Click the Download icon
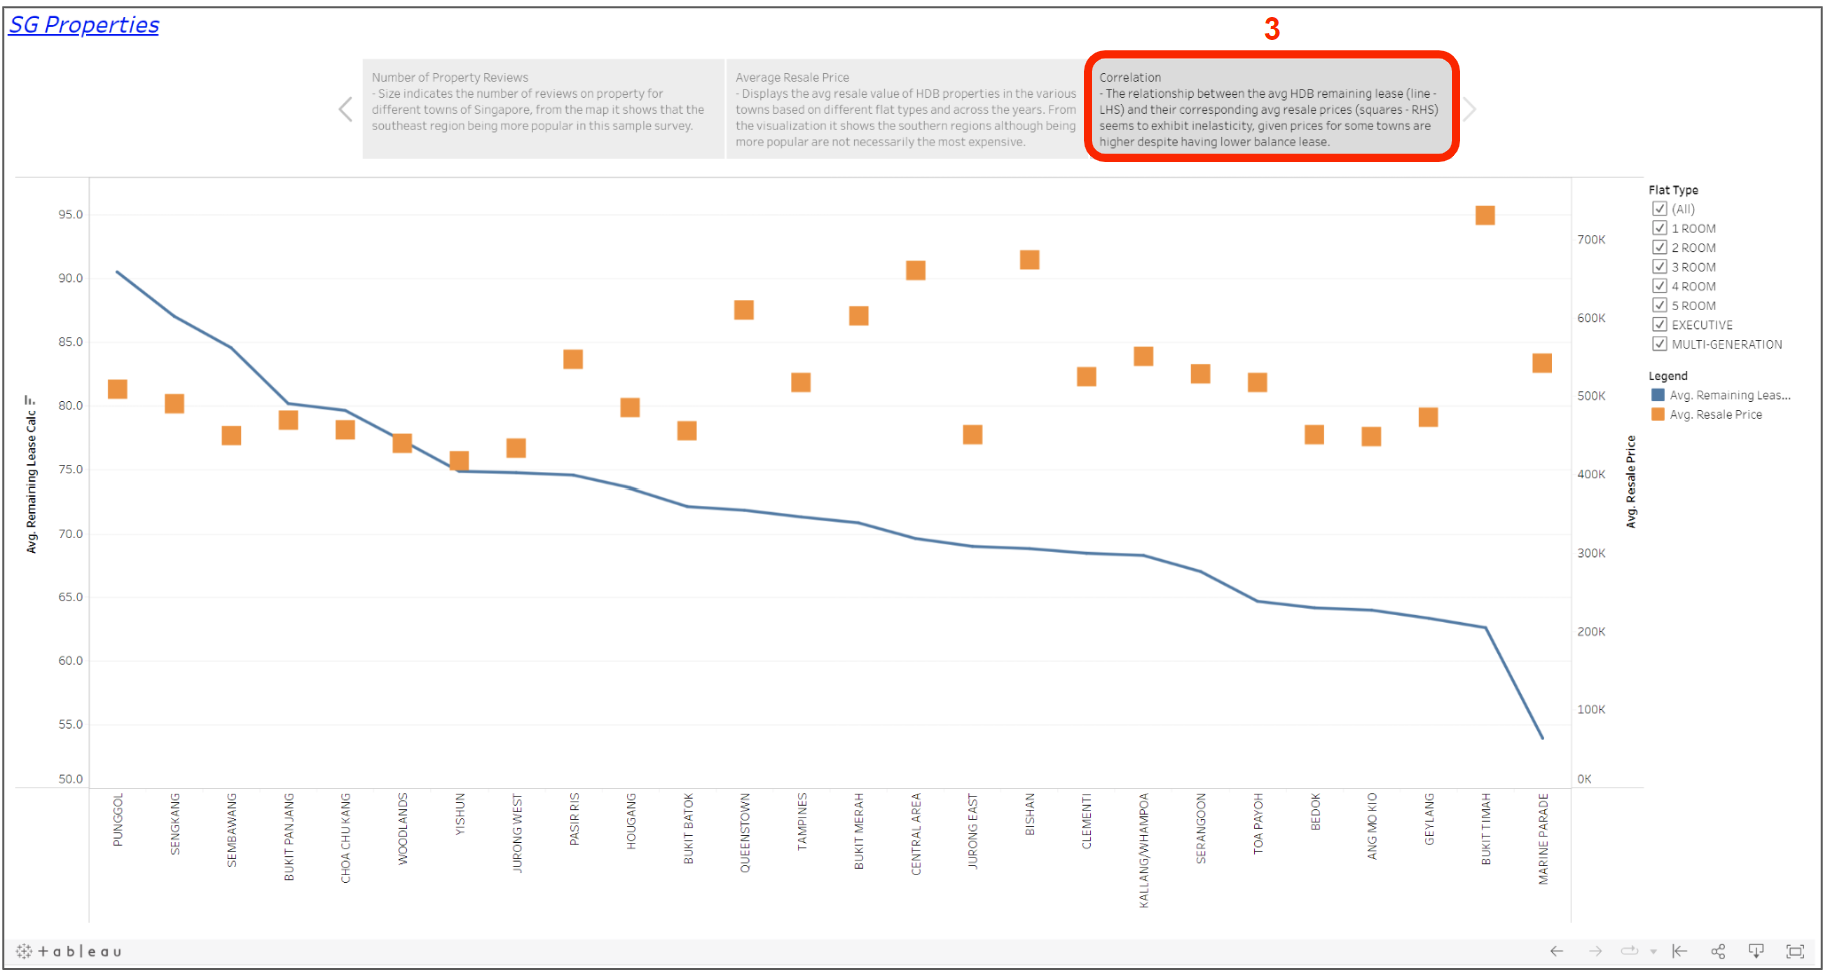Screen dimensions: 1828x974 click(1756, 951)
